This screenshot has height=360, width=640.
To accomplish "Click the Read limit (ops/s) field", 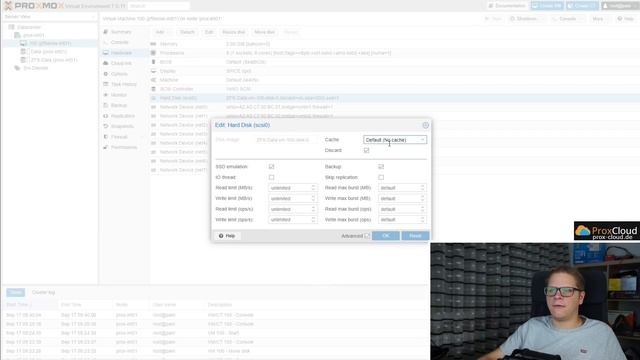I will (x=292, y=209).
